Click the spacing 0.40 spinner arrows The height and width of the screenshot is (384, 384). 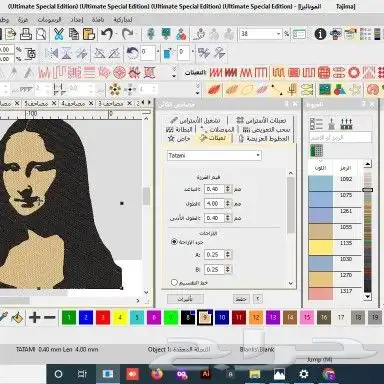click(228, 189)
